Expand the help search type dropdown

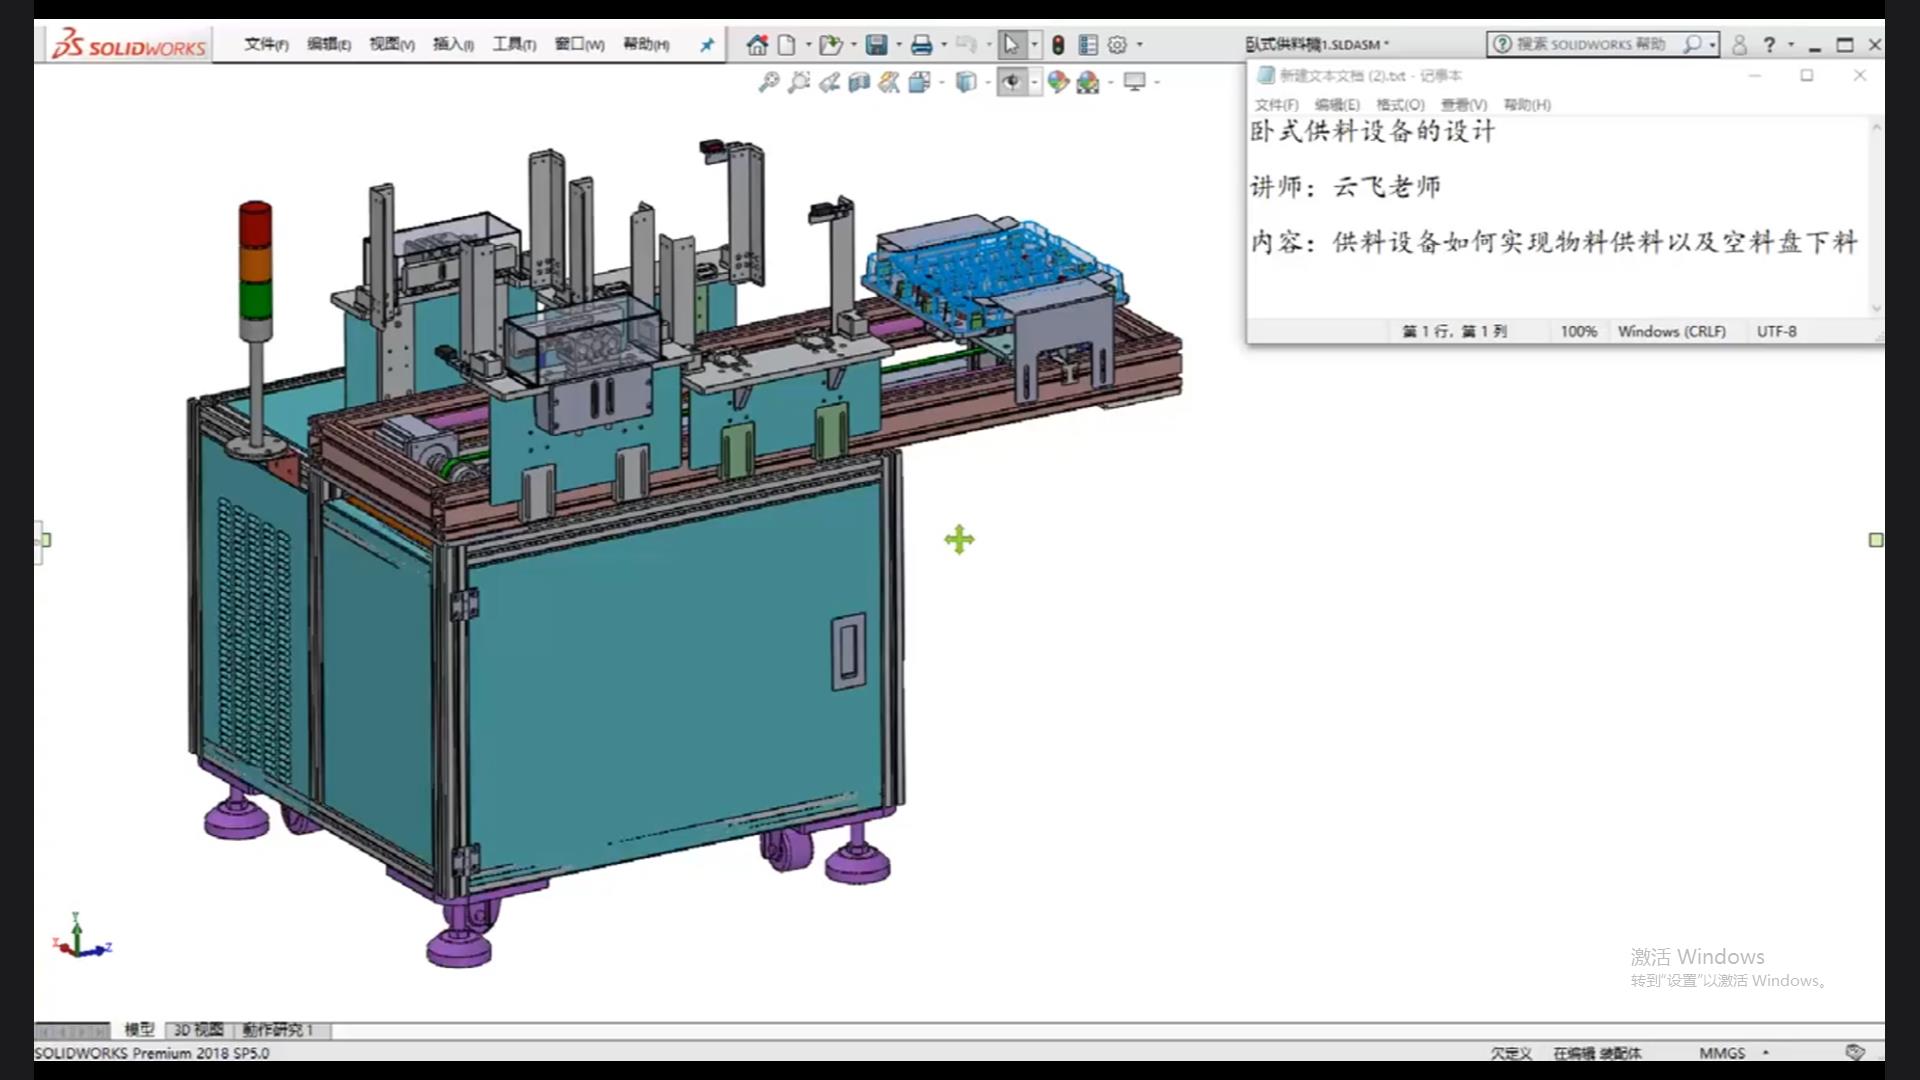pyautogui.click(x=1712, y=45)
